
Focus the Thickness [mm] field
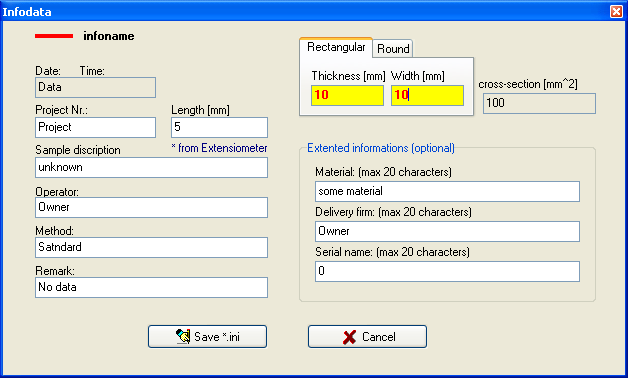click(347, 95)
